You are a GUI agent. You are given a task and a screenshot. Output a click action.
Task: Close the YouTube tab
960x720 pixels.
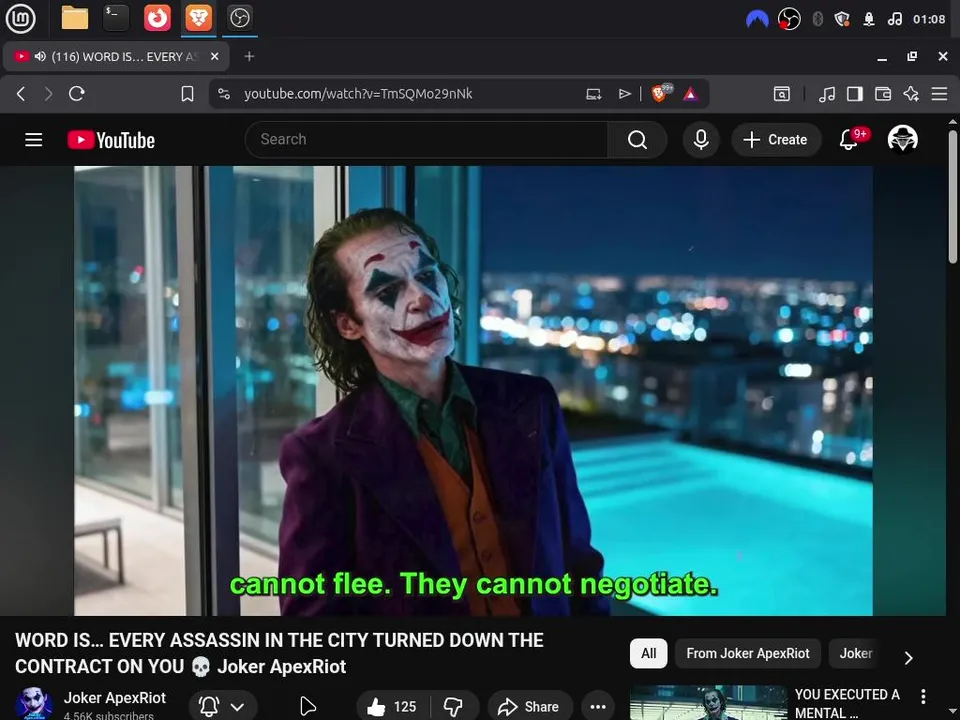[x=214, y=56]
